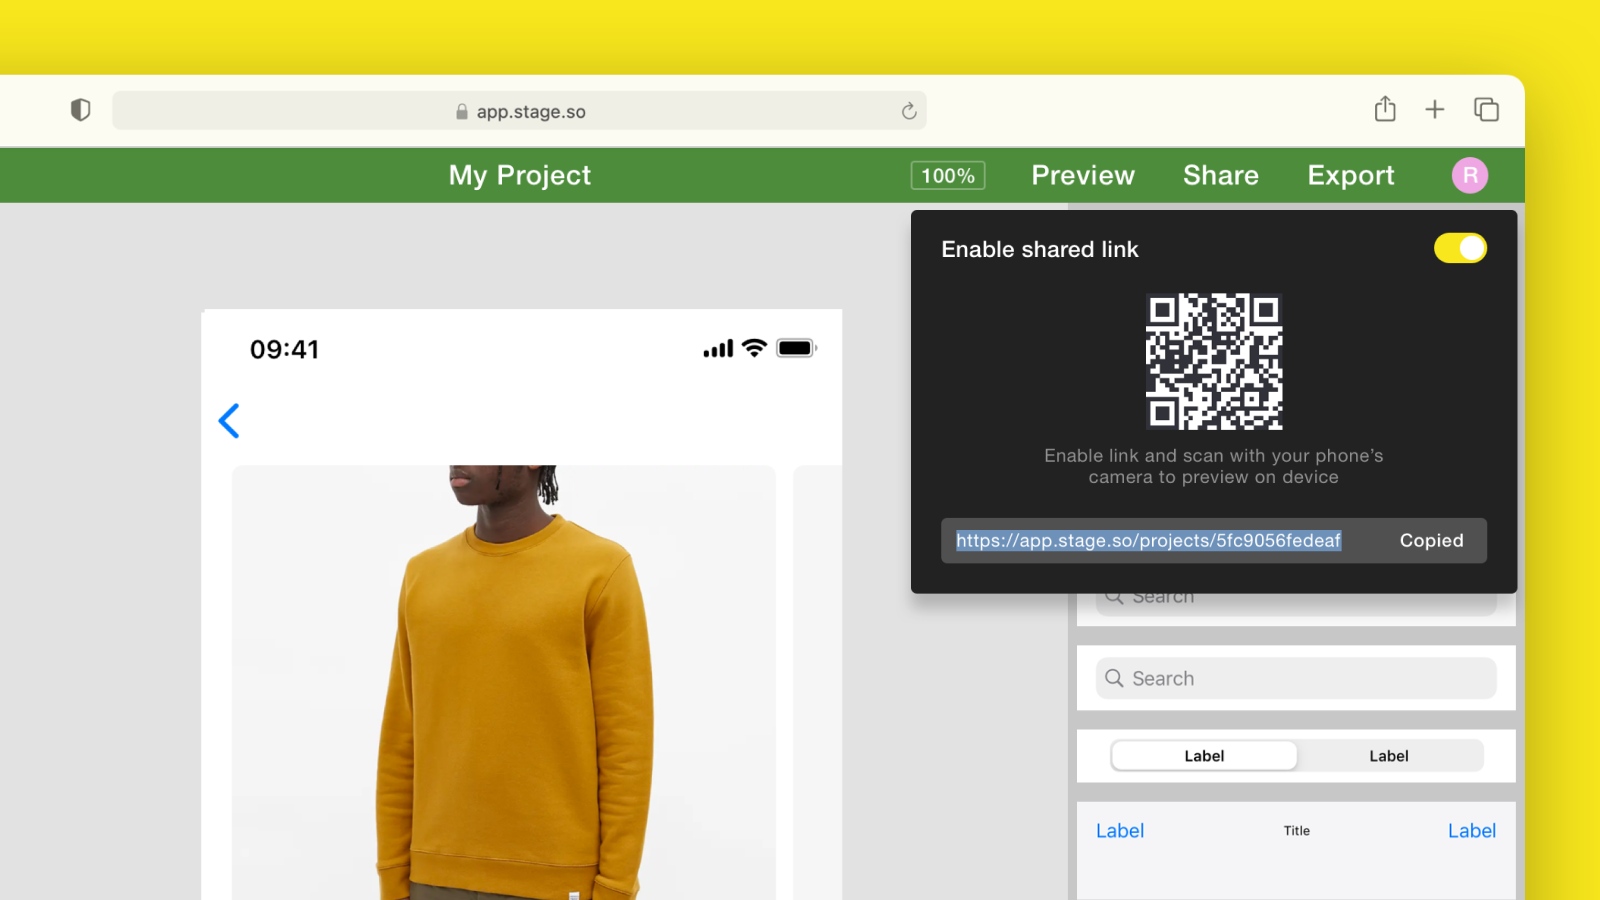The height and width of the screenshot is (900, 1600).
Task: Click the blue right Label in the nav bar component
Action: [1472, 831]
